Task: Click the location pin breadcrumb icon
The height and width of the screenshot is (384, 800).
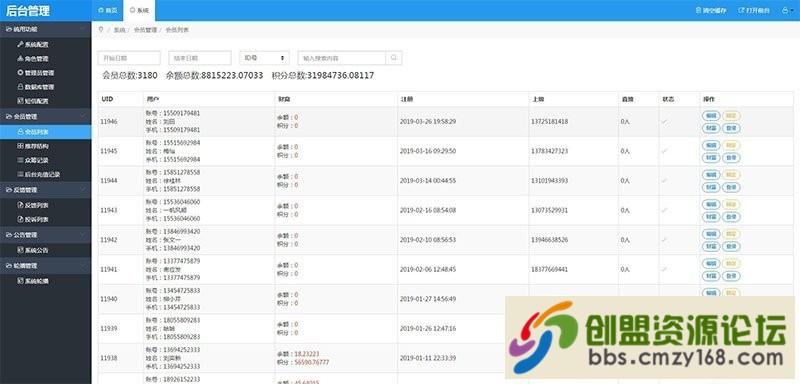Action: tap(101, 30)
